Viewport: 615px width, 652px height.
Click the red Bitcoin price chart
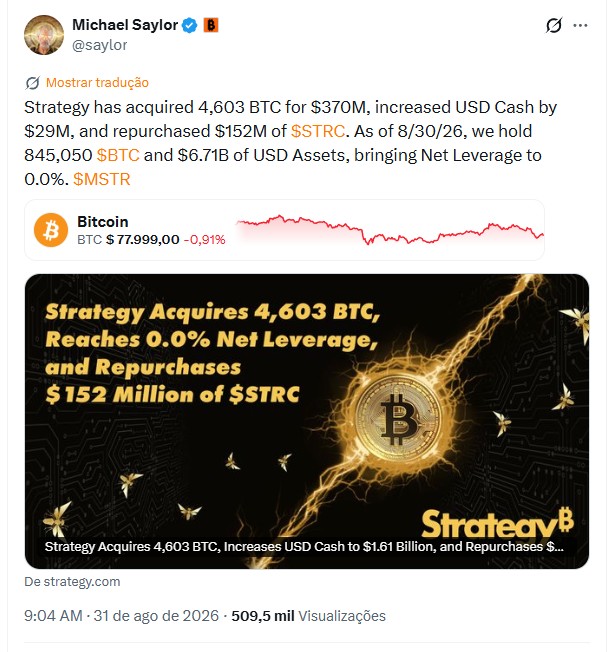[390, 230]
